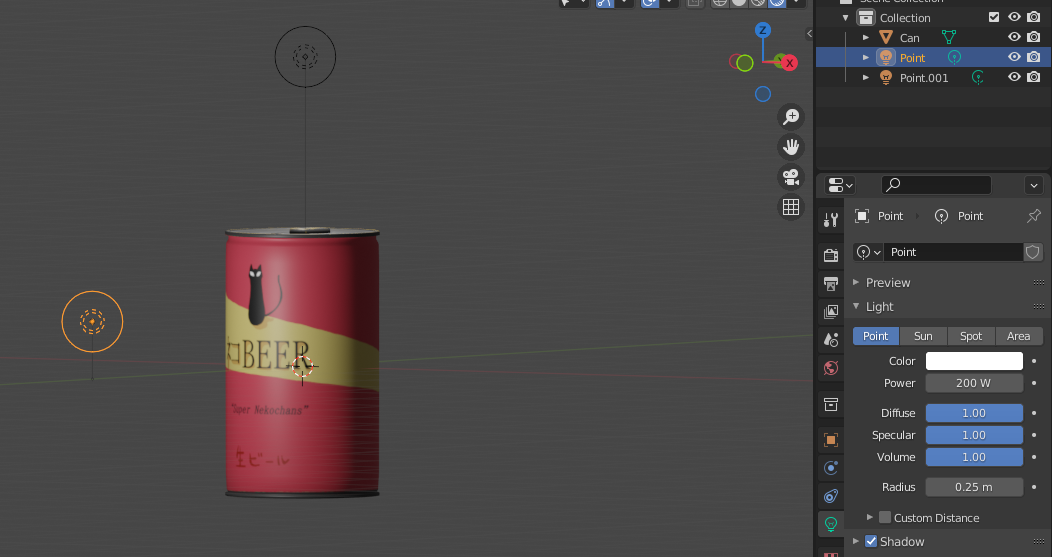Expand the Preview panel
This screenshot has width=1052, height=557.
click(856, 283)
